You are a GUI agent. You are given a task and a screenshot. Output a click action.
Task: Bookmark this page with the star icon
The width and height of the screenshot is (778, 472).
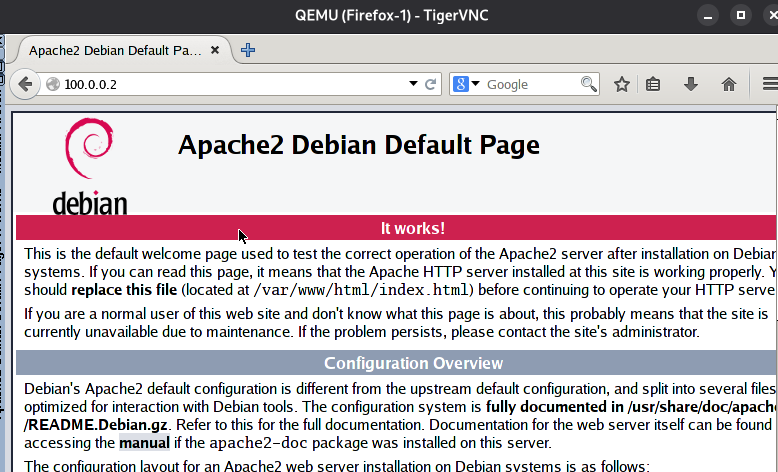point(622,84)
